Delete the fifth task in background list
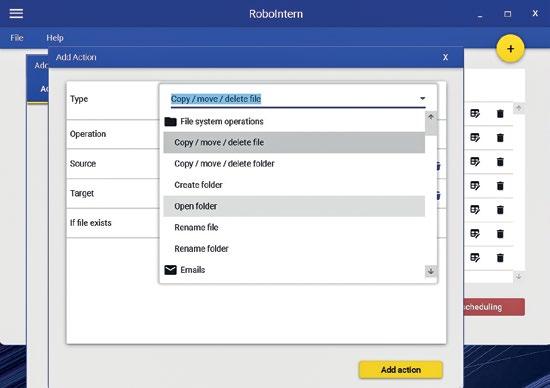 500,209
